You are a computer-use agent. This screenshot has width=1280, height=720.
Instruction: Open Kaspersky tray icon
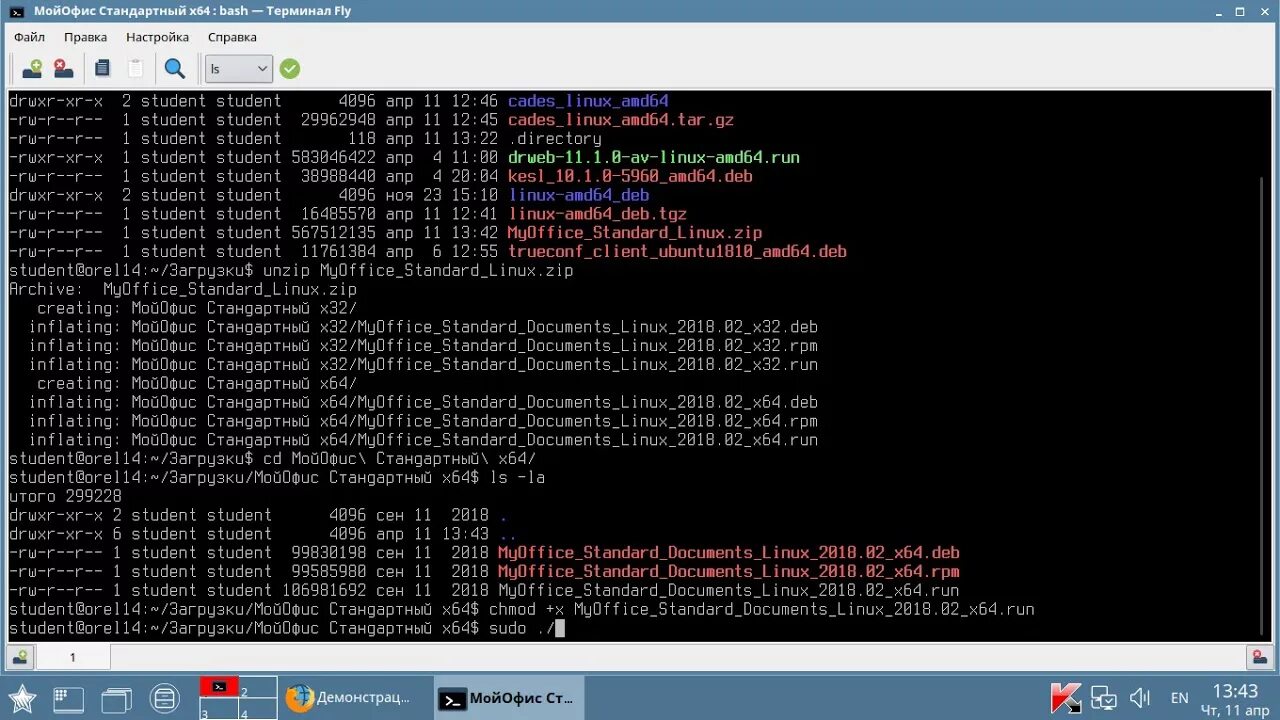(x=1065, y=698)
